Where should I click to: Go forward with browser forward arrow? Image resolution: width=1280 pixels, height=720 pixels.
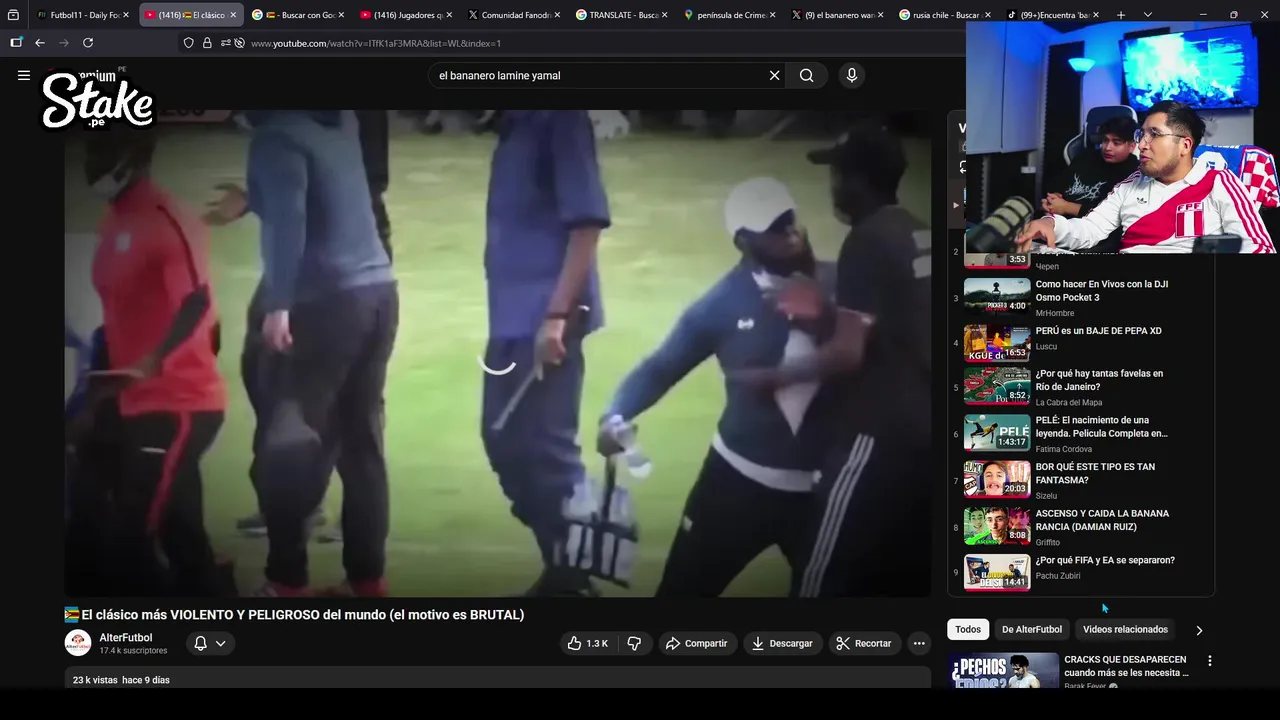click(64, 43)
